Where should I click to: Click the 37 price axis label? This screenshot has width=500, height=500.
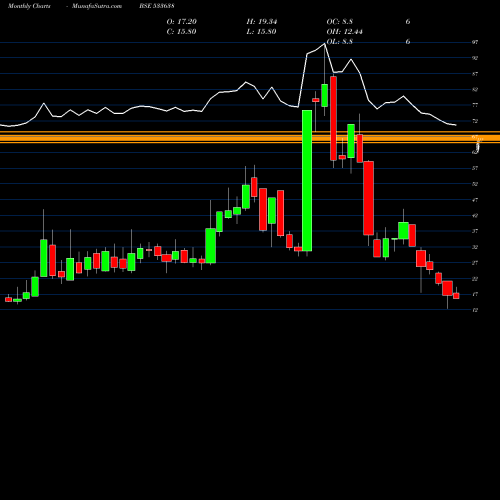[475, 231]
